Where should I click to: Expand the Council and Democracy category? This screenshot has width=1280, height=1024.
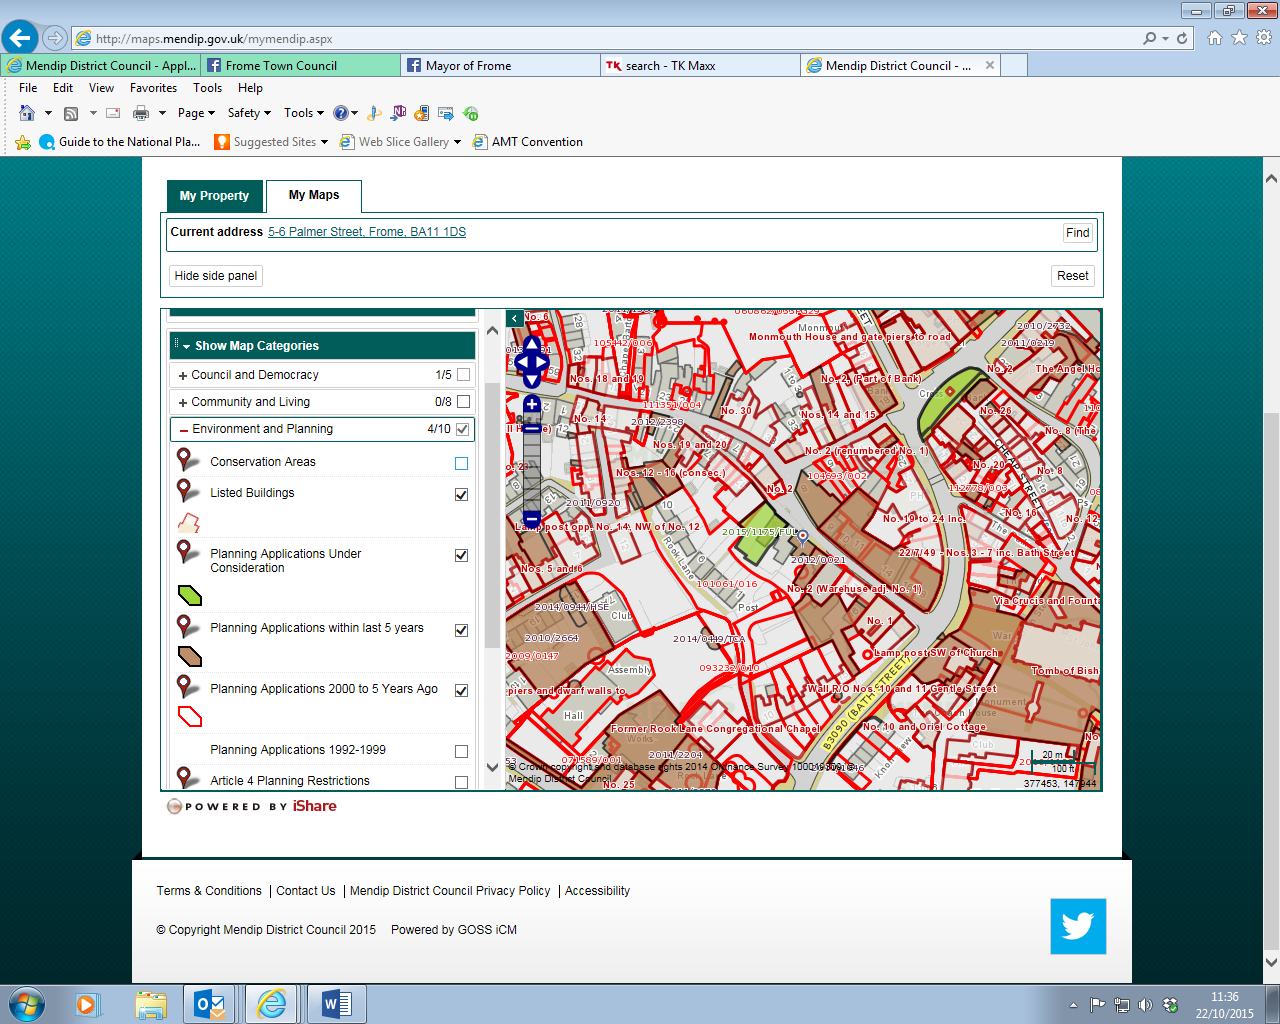(183, 376)
